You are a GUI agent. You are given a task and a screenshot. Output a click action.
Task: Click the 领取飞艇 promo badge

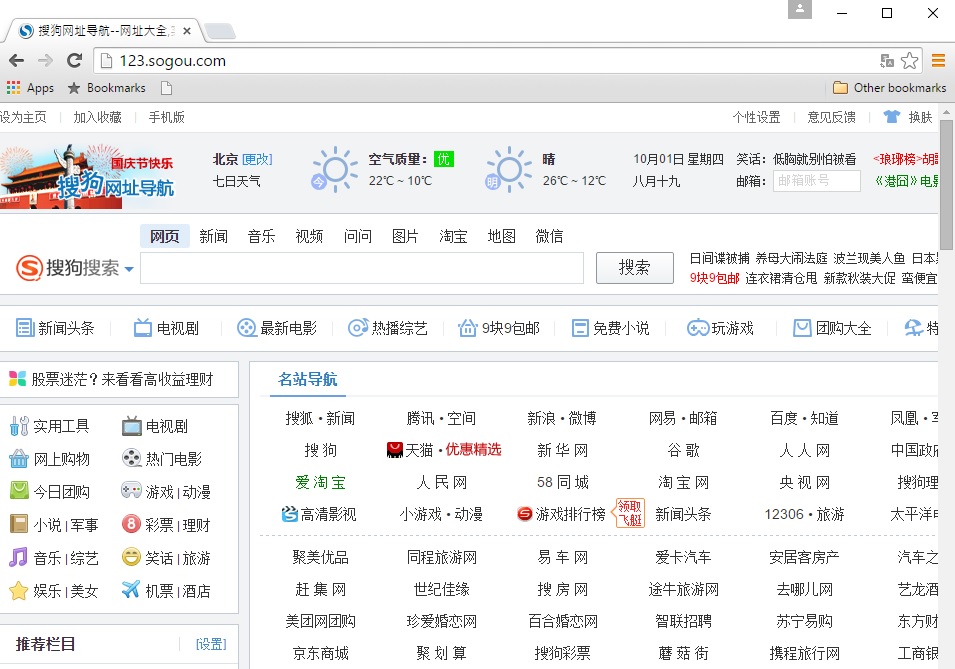[630, 512]
